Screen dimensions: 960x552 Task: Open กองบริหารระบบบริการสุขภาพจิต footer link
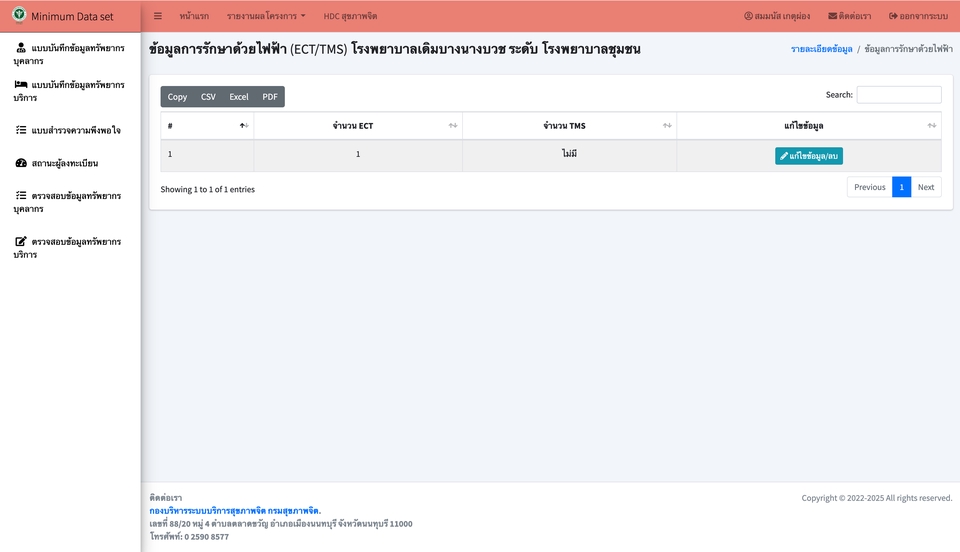[x=234, y=510]
